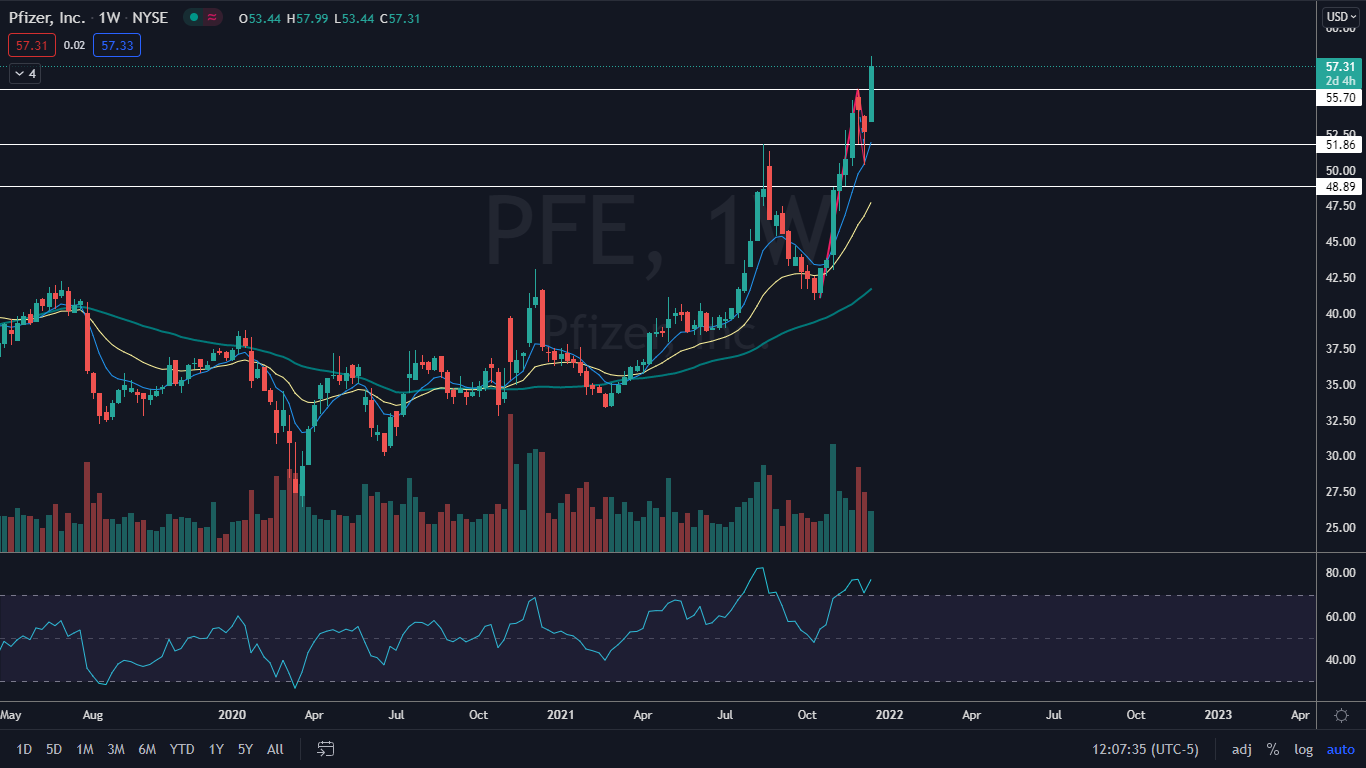Select the YTD time range
Image resolution: width=1366 pixels, height=768 pixels.
[x=182, y=749]
